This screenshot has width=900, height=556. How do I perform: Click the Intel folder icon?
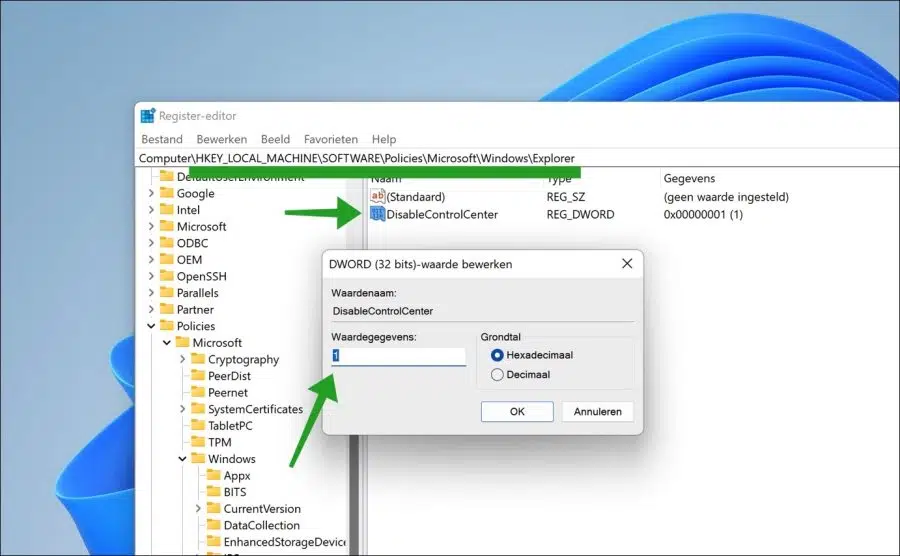pyautogui.click(x=166, y=209)
